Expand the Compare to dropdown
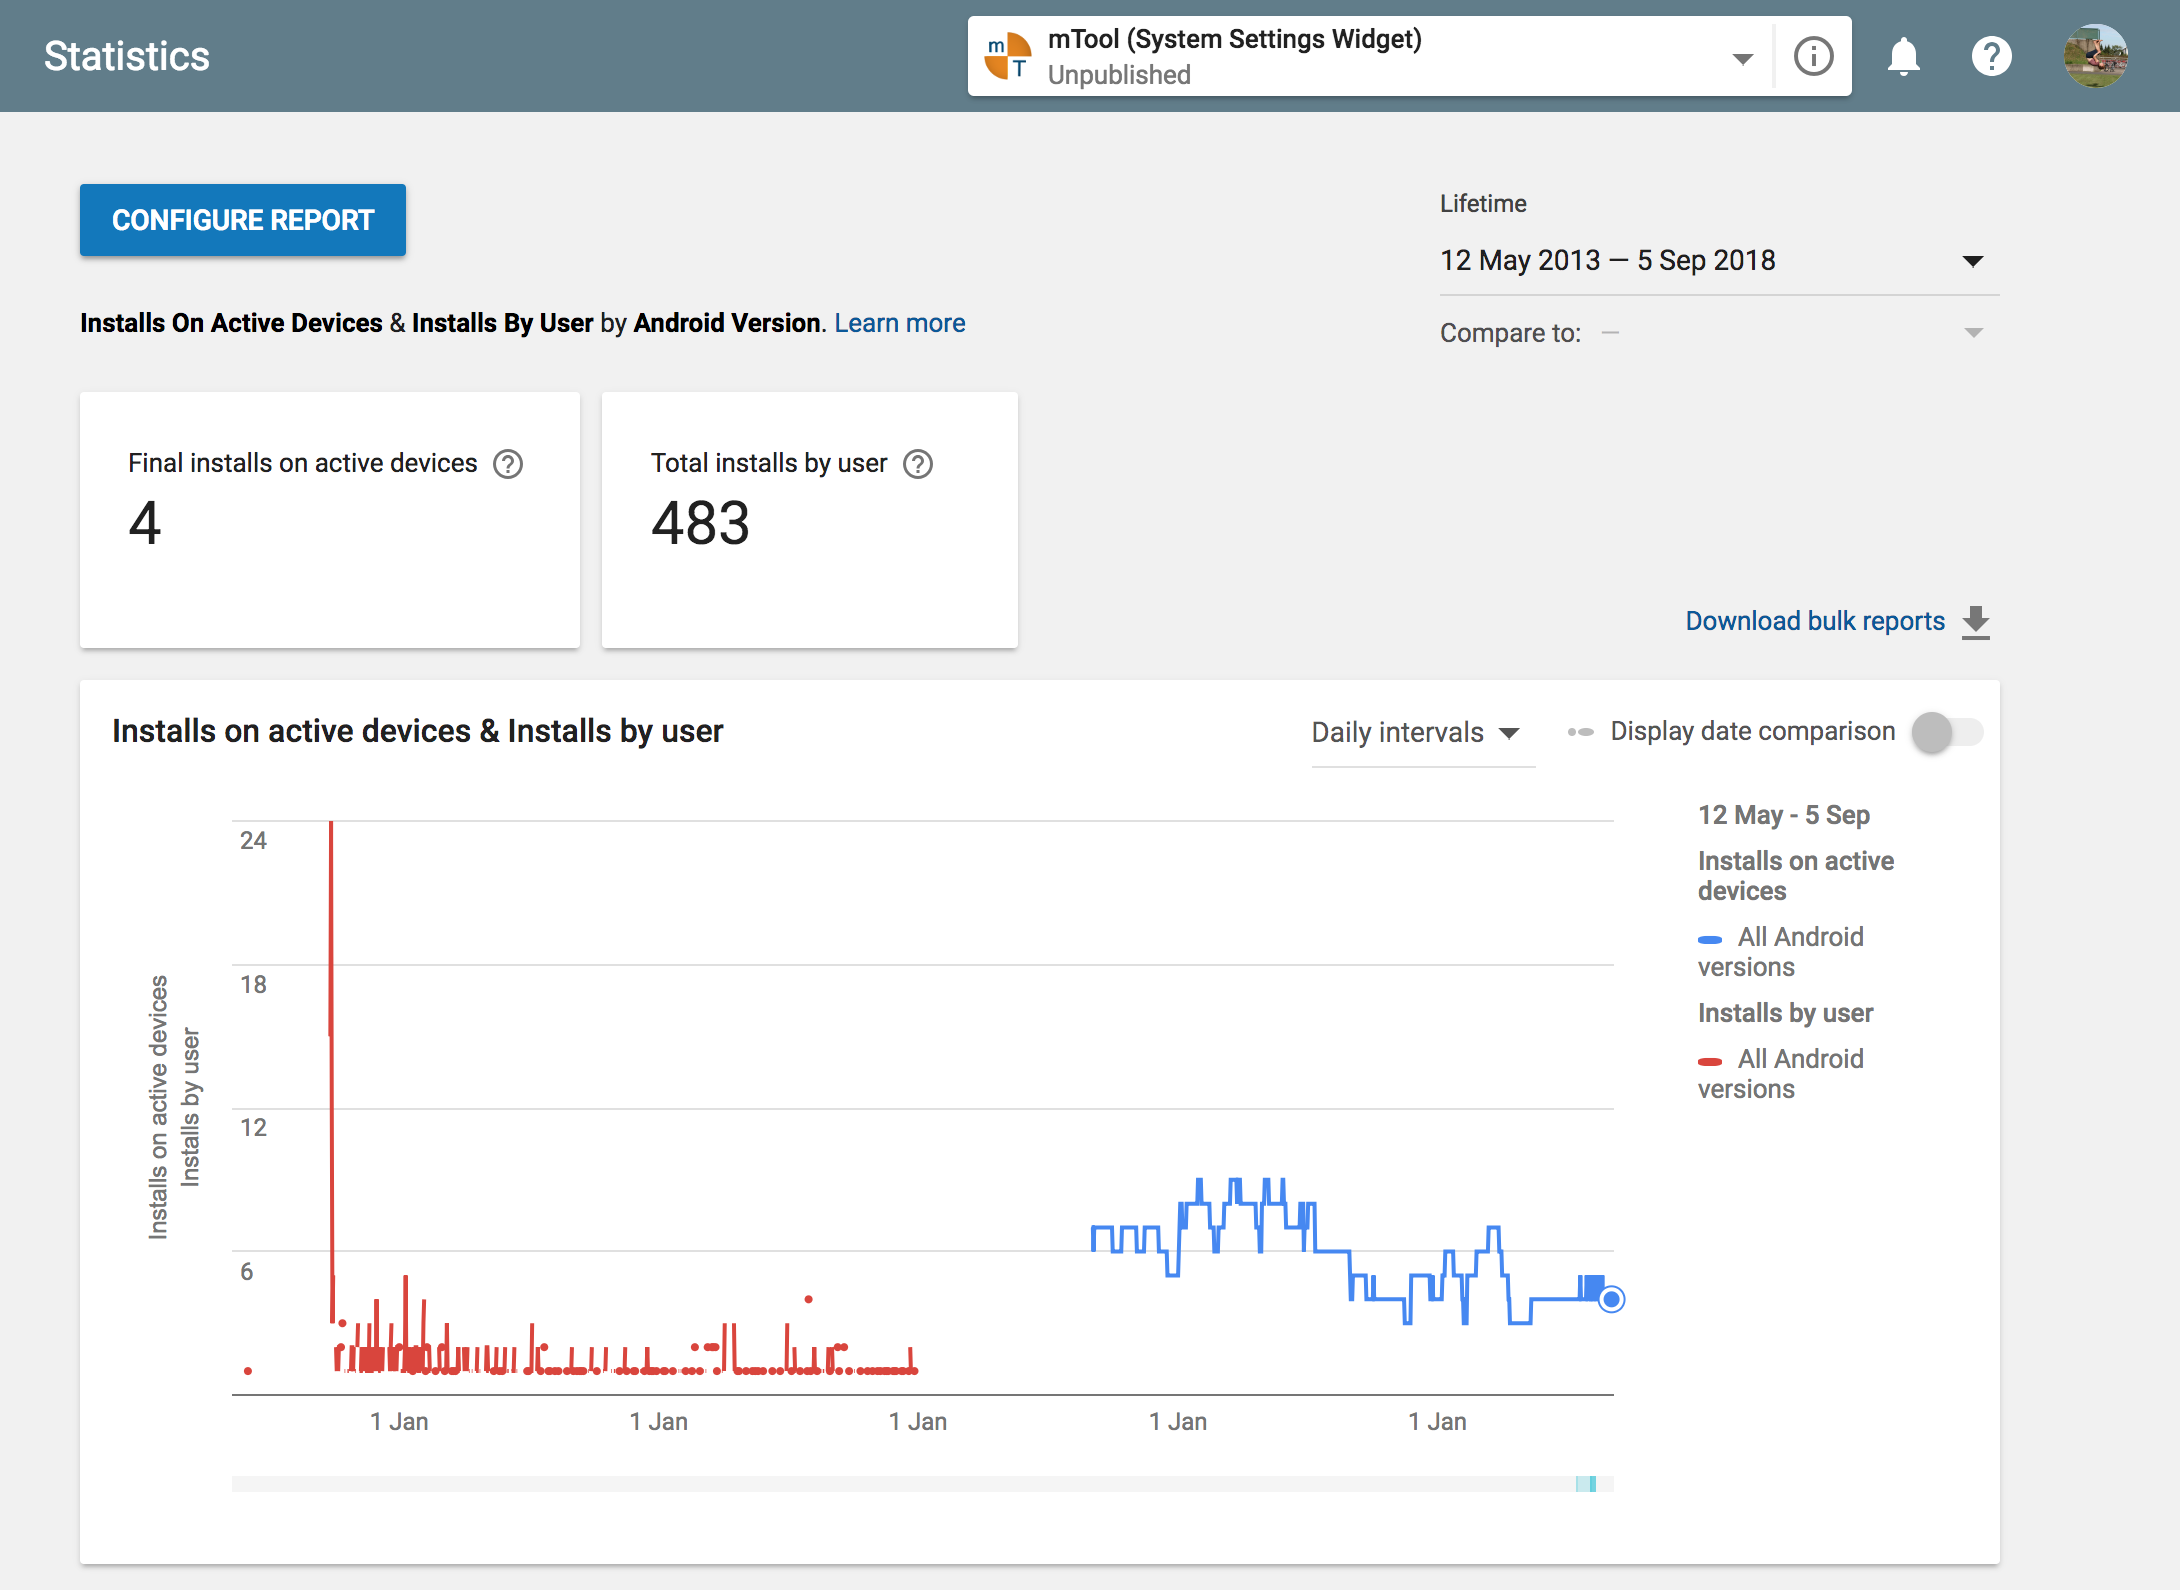2180x1590 pixels. [x=1973, y=333]
